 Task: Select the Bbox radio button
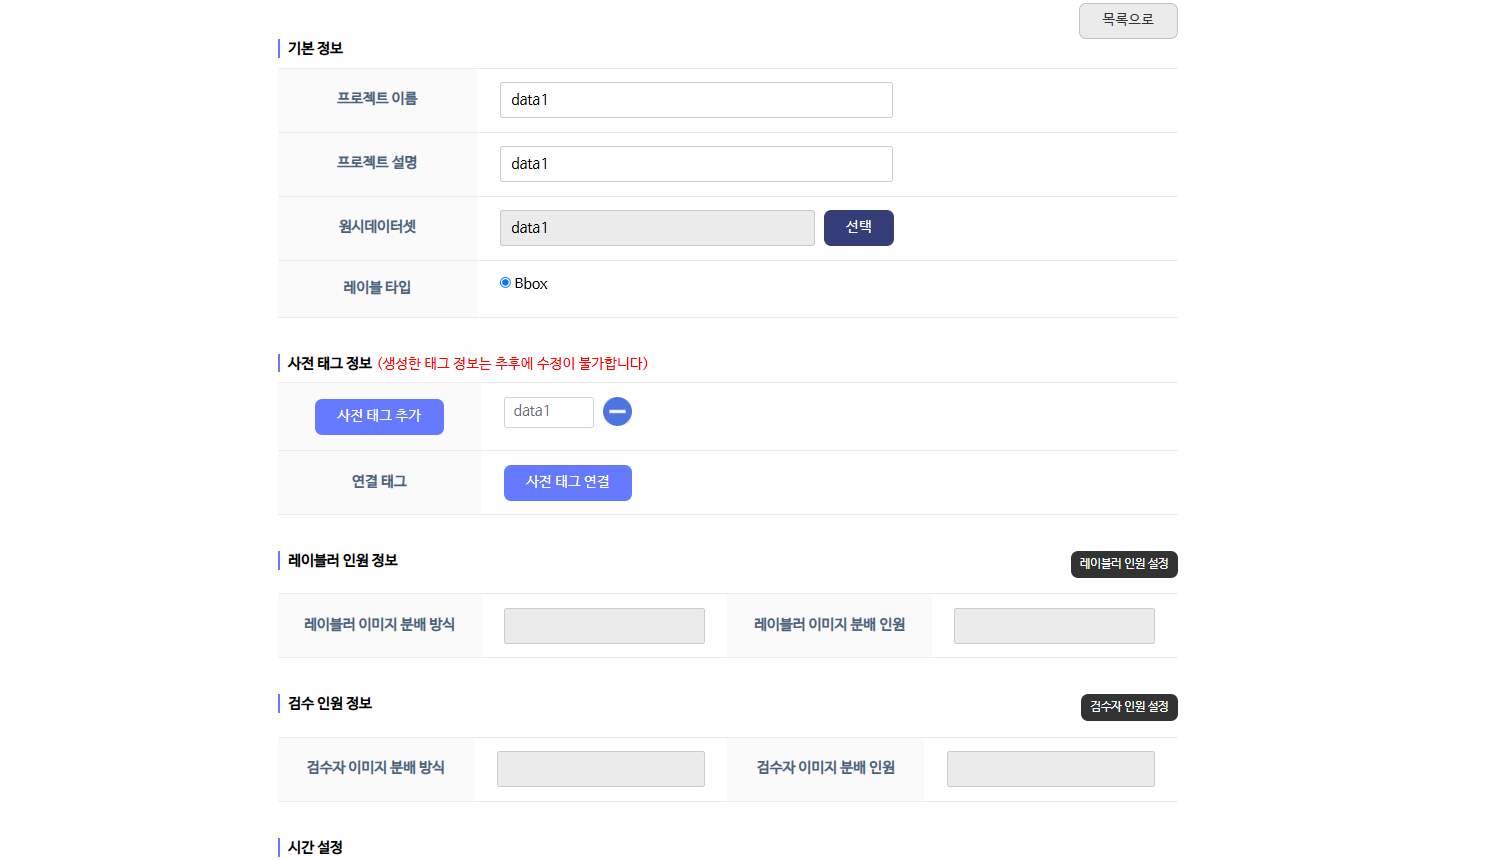tap(506, 283)
